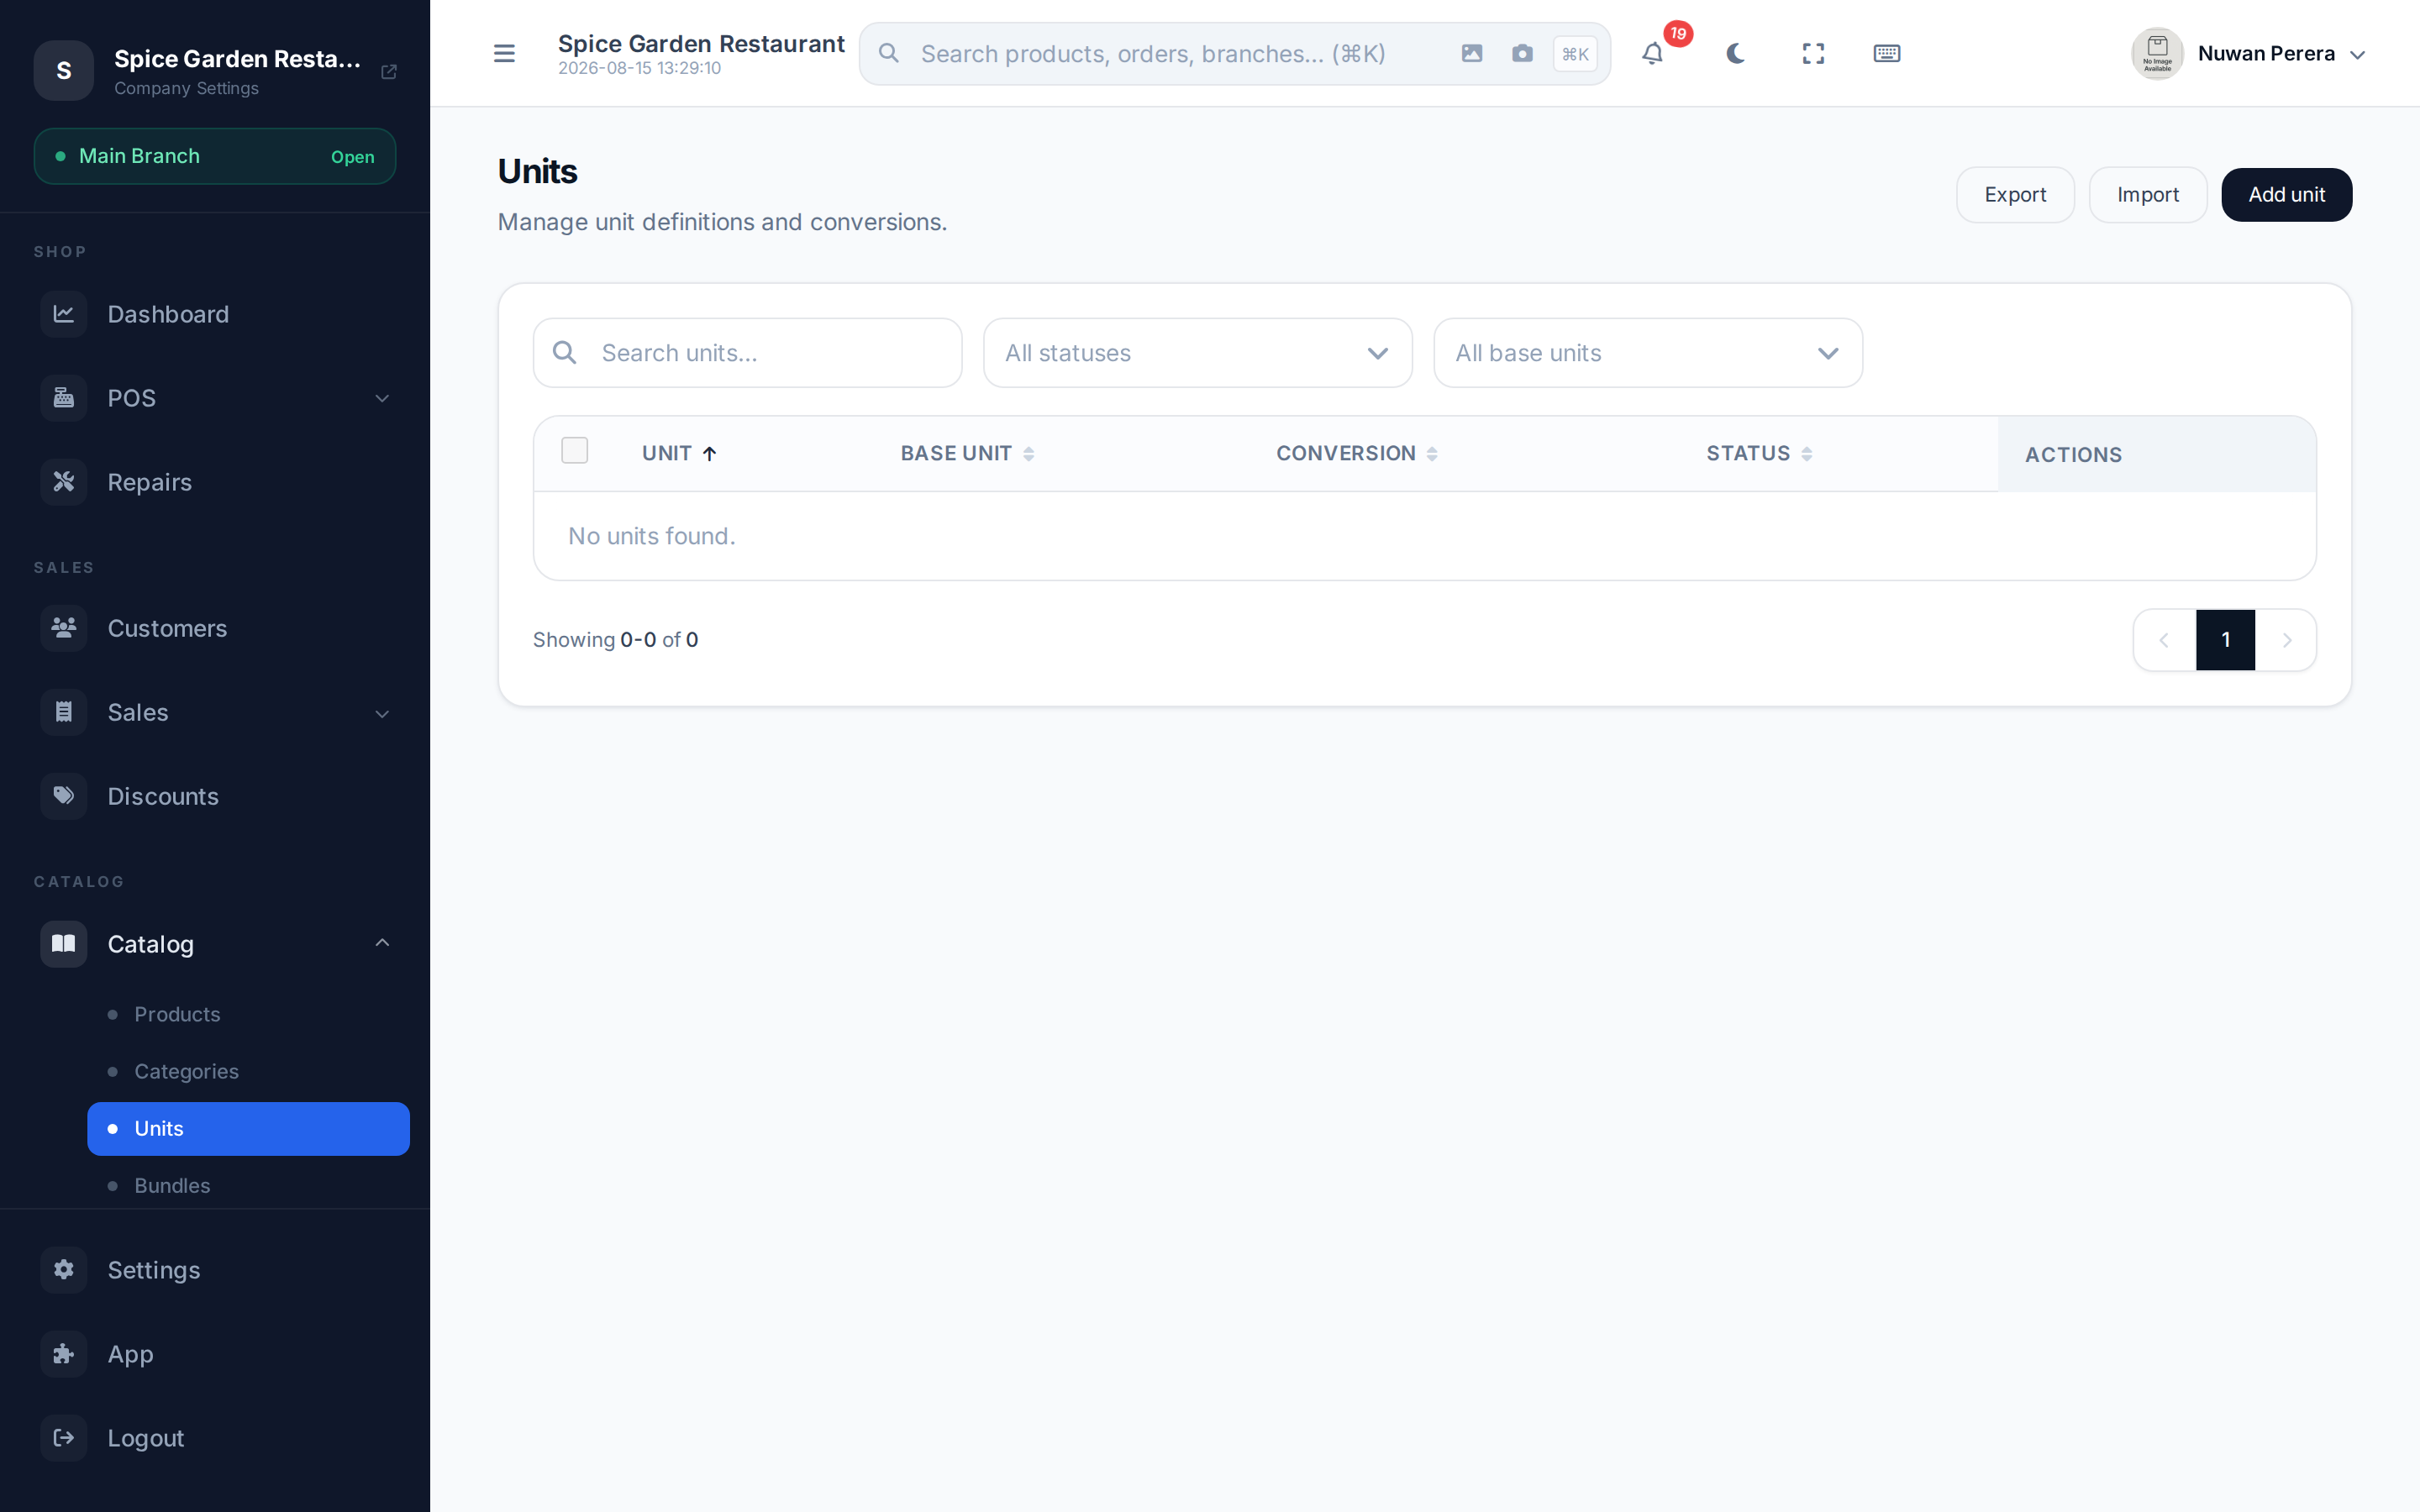Enter fullscreen via the expand icon
2420x1512 pixels.
(1813, 54)
